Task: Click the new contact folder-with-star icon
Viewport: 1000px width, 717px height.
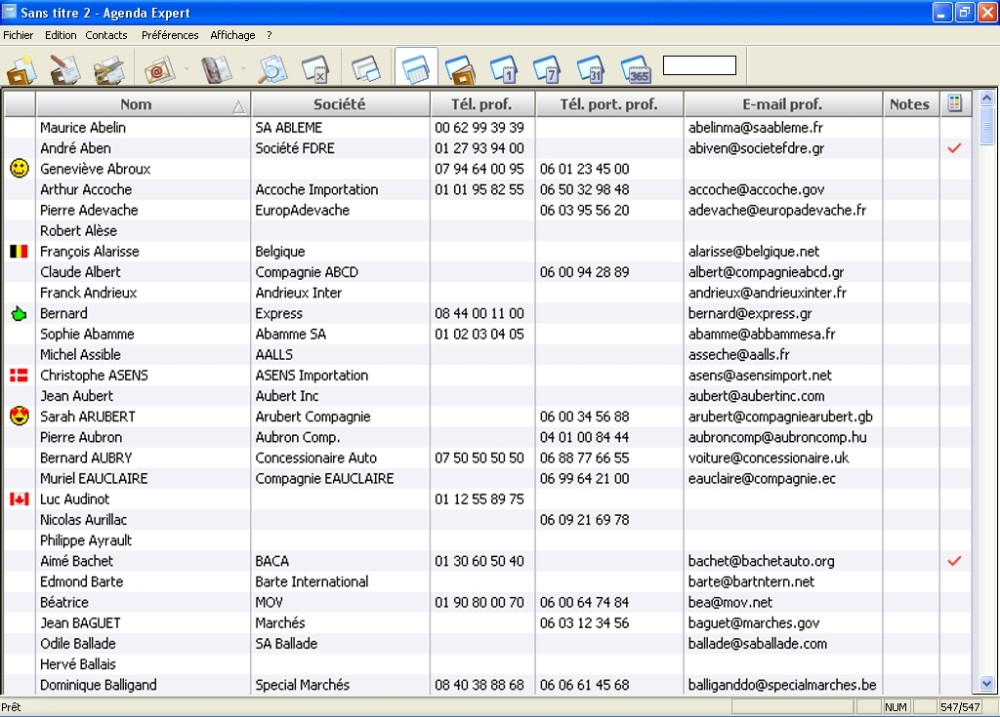Action: (22, 70)
